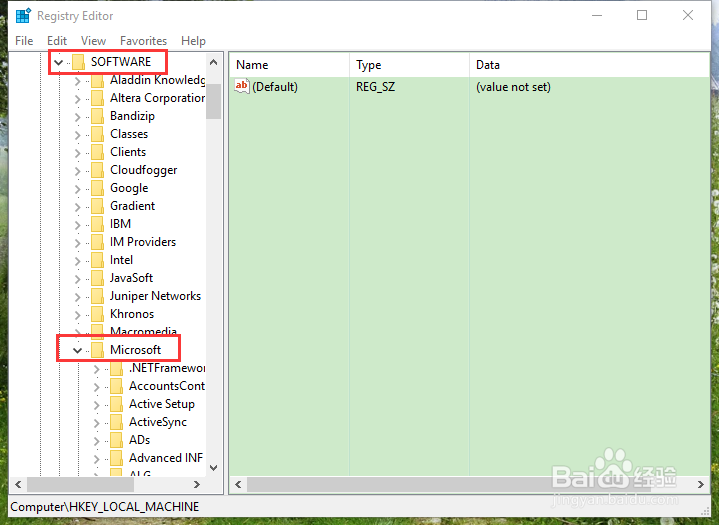Expand the Bandizip key arrow

[x=77, y=117]
